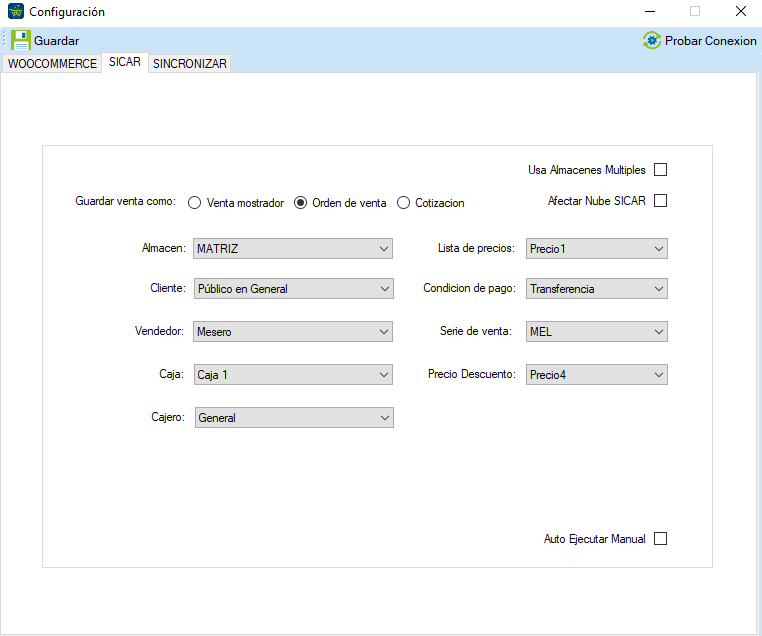The image size is (762, 636).
Task: Click the Lista de precios: label
Action: click(476, 248)
